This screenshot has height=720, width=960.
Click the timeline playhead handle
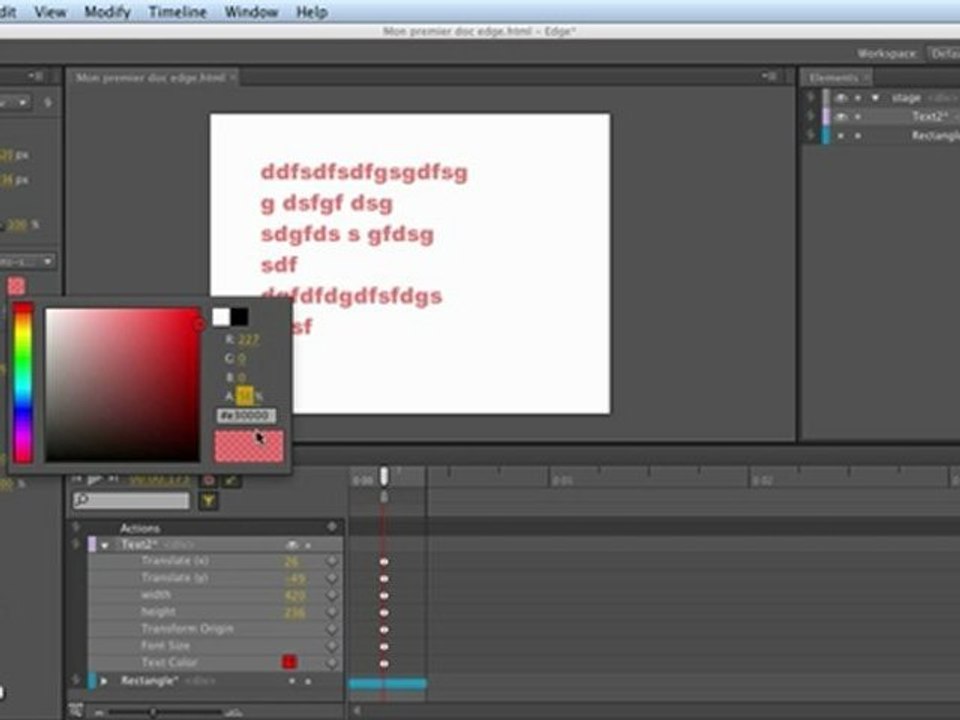[384, 476]
